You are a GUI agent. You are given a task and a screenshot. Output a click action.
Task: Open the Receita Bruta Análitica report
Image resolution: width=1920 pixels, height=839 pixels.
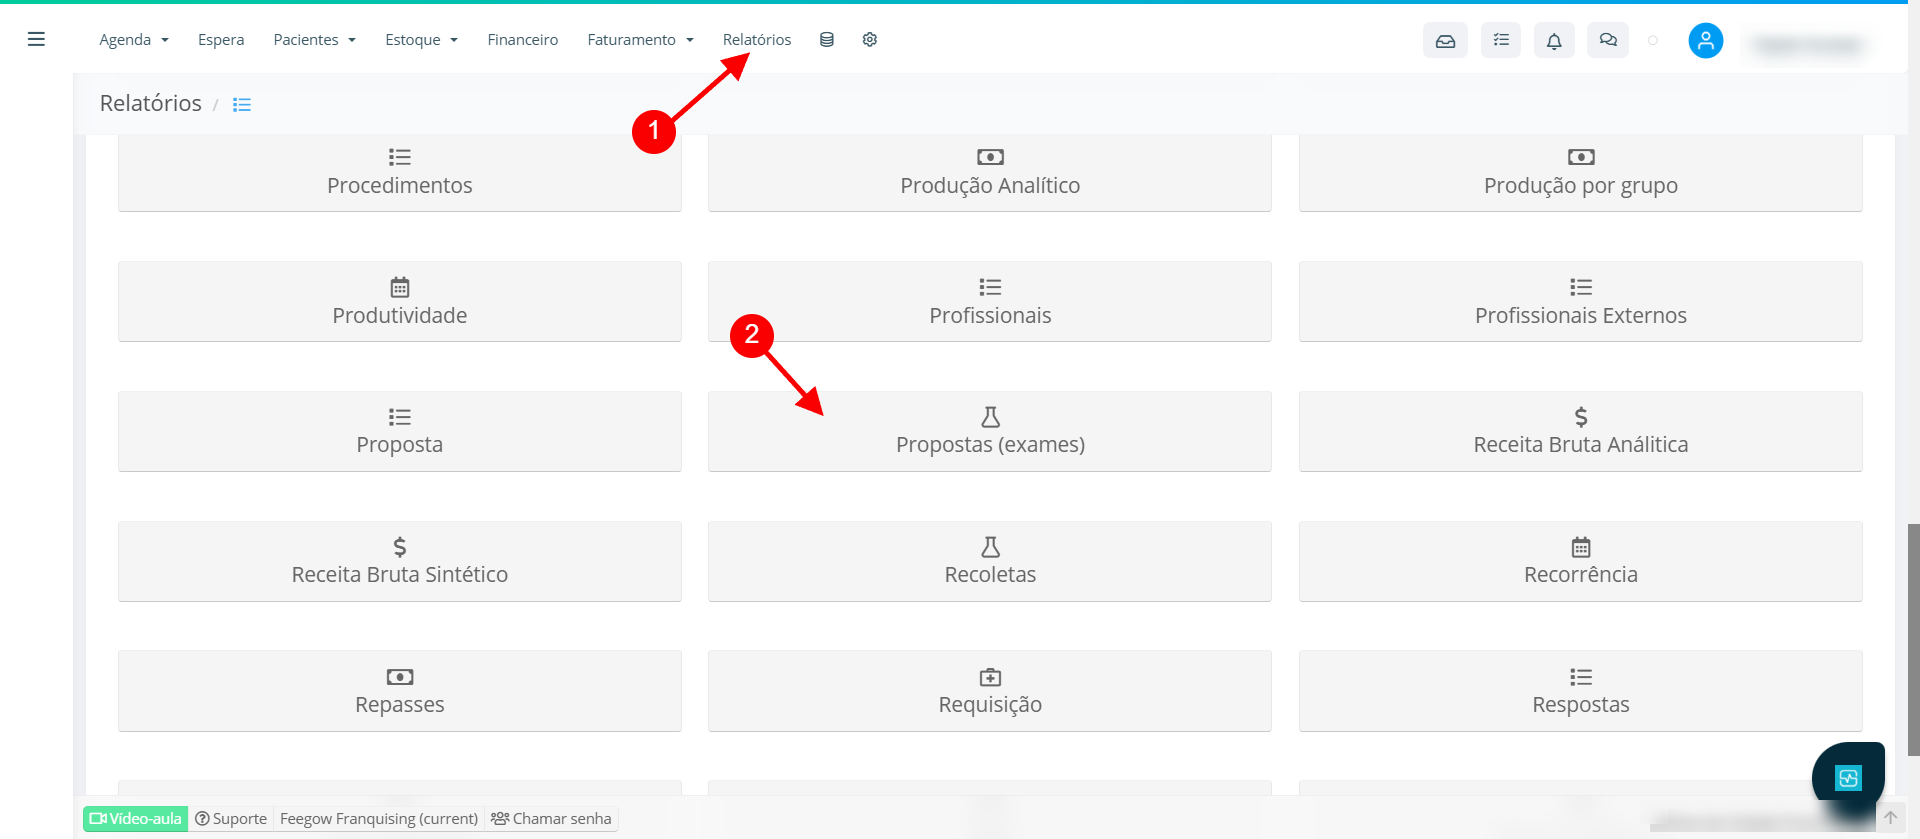coord(1581,431)
